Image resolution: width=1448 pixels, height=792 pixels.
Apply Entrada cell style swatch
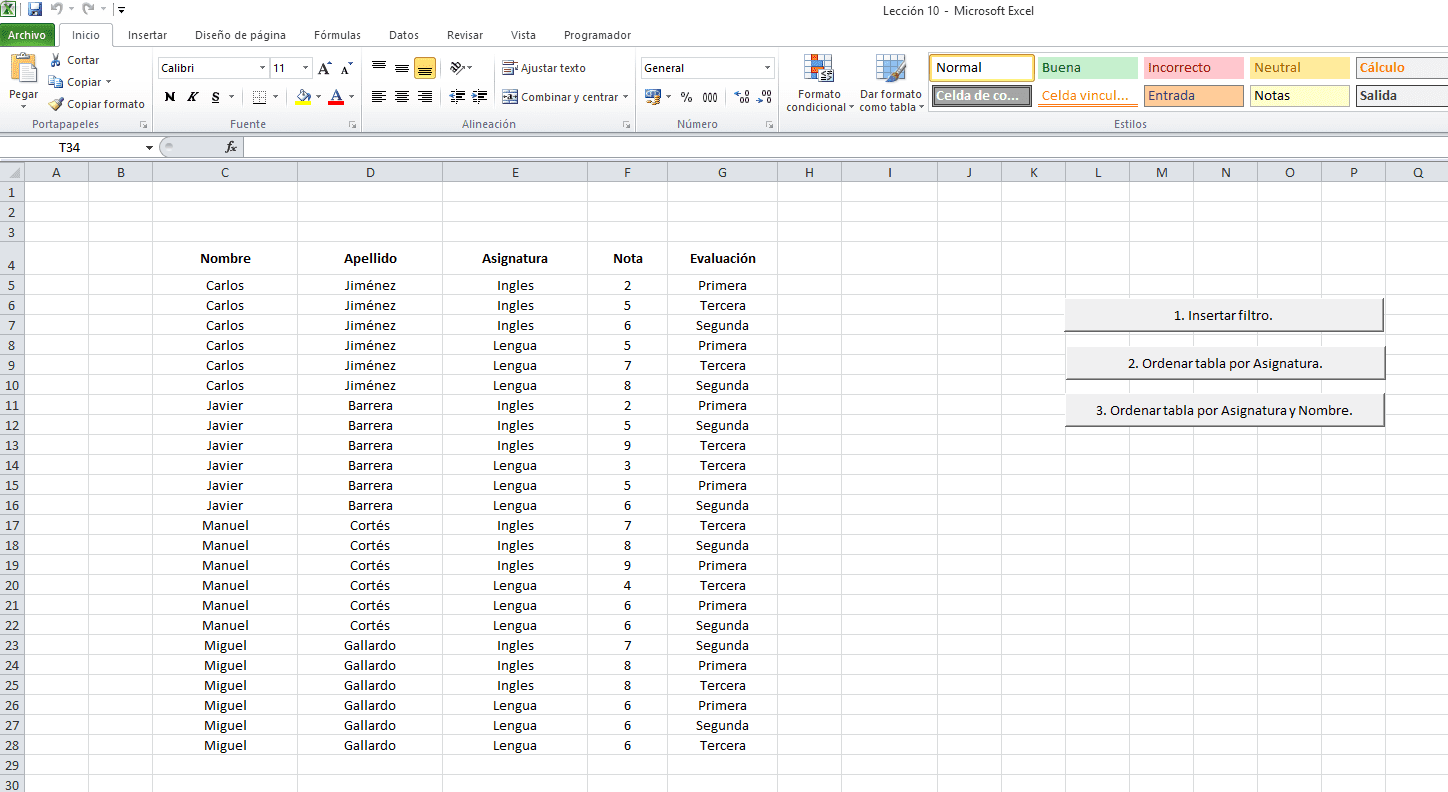pyautogui.click(x=1194, y=96)
